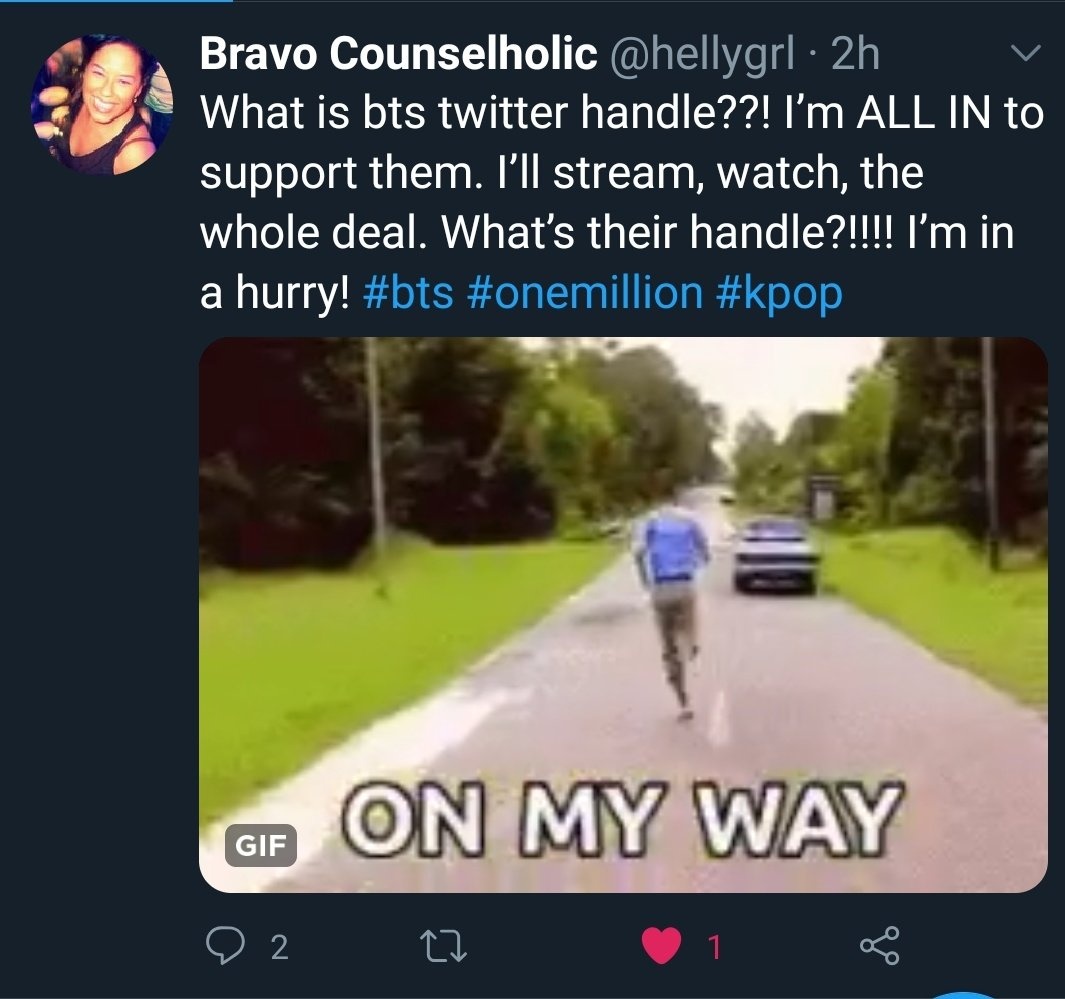Screen dimensions: 1065x999
Task: Follow the #onemillion hashtag
Action: (585, 293)
